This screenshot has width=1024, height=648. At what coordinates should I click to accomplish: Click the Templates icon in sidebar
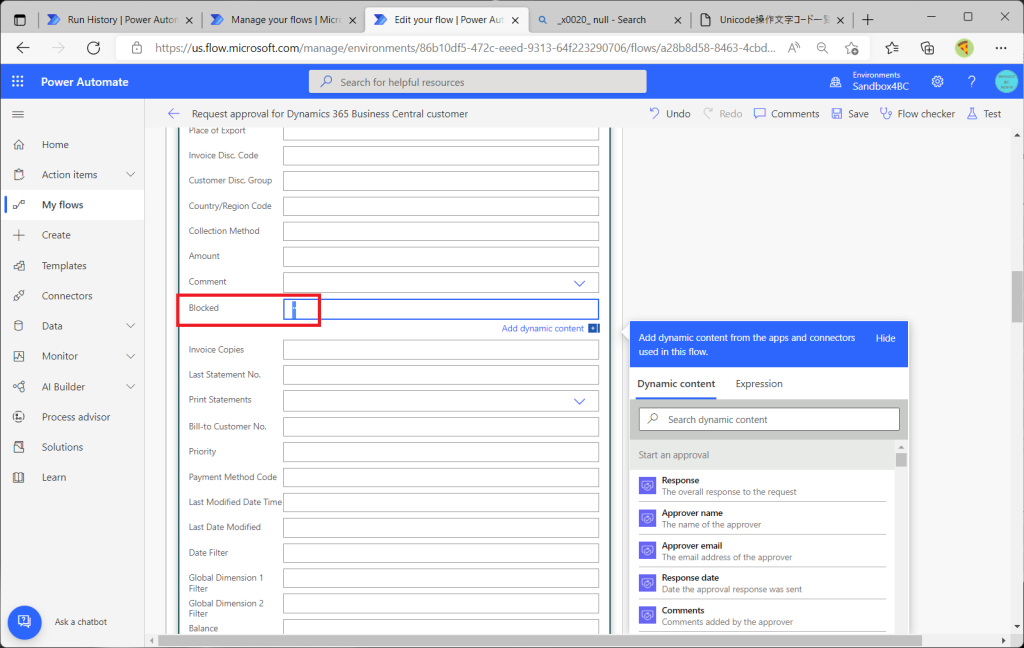click(x=19, y=266)
